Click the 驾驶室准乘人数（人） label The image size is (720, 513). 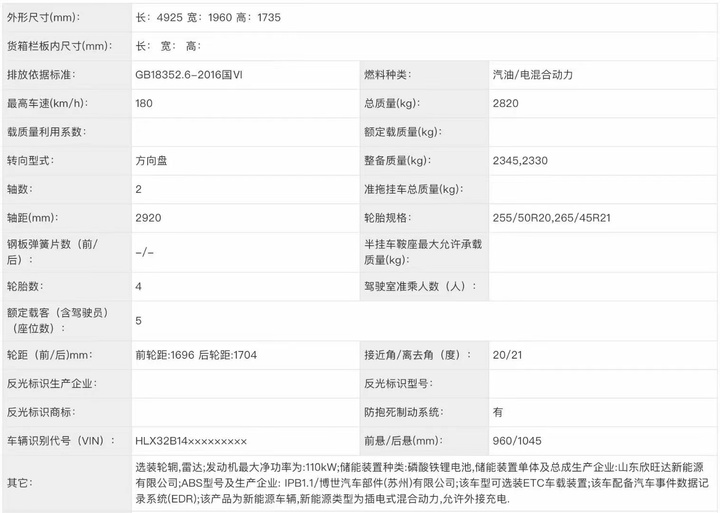420,287
